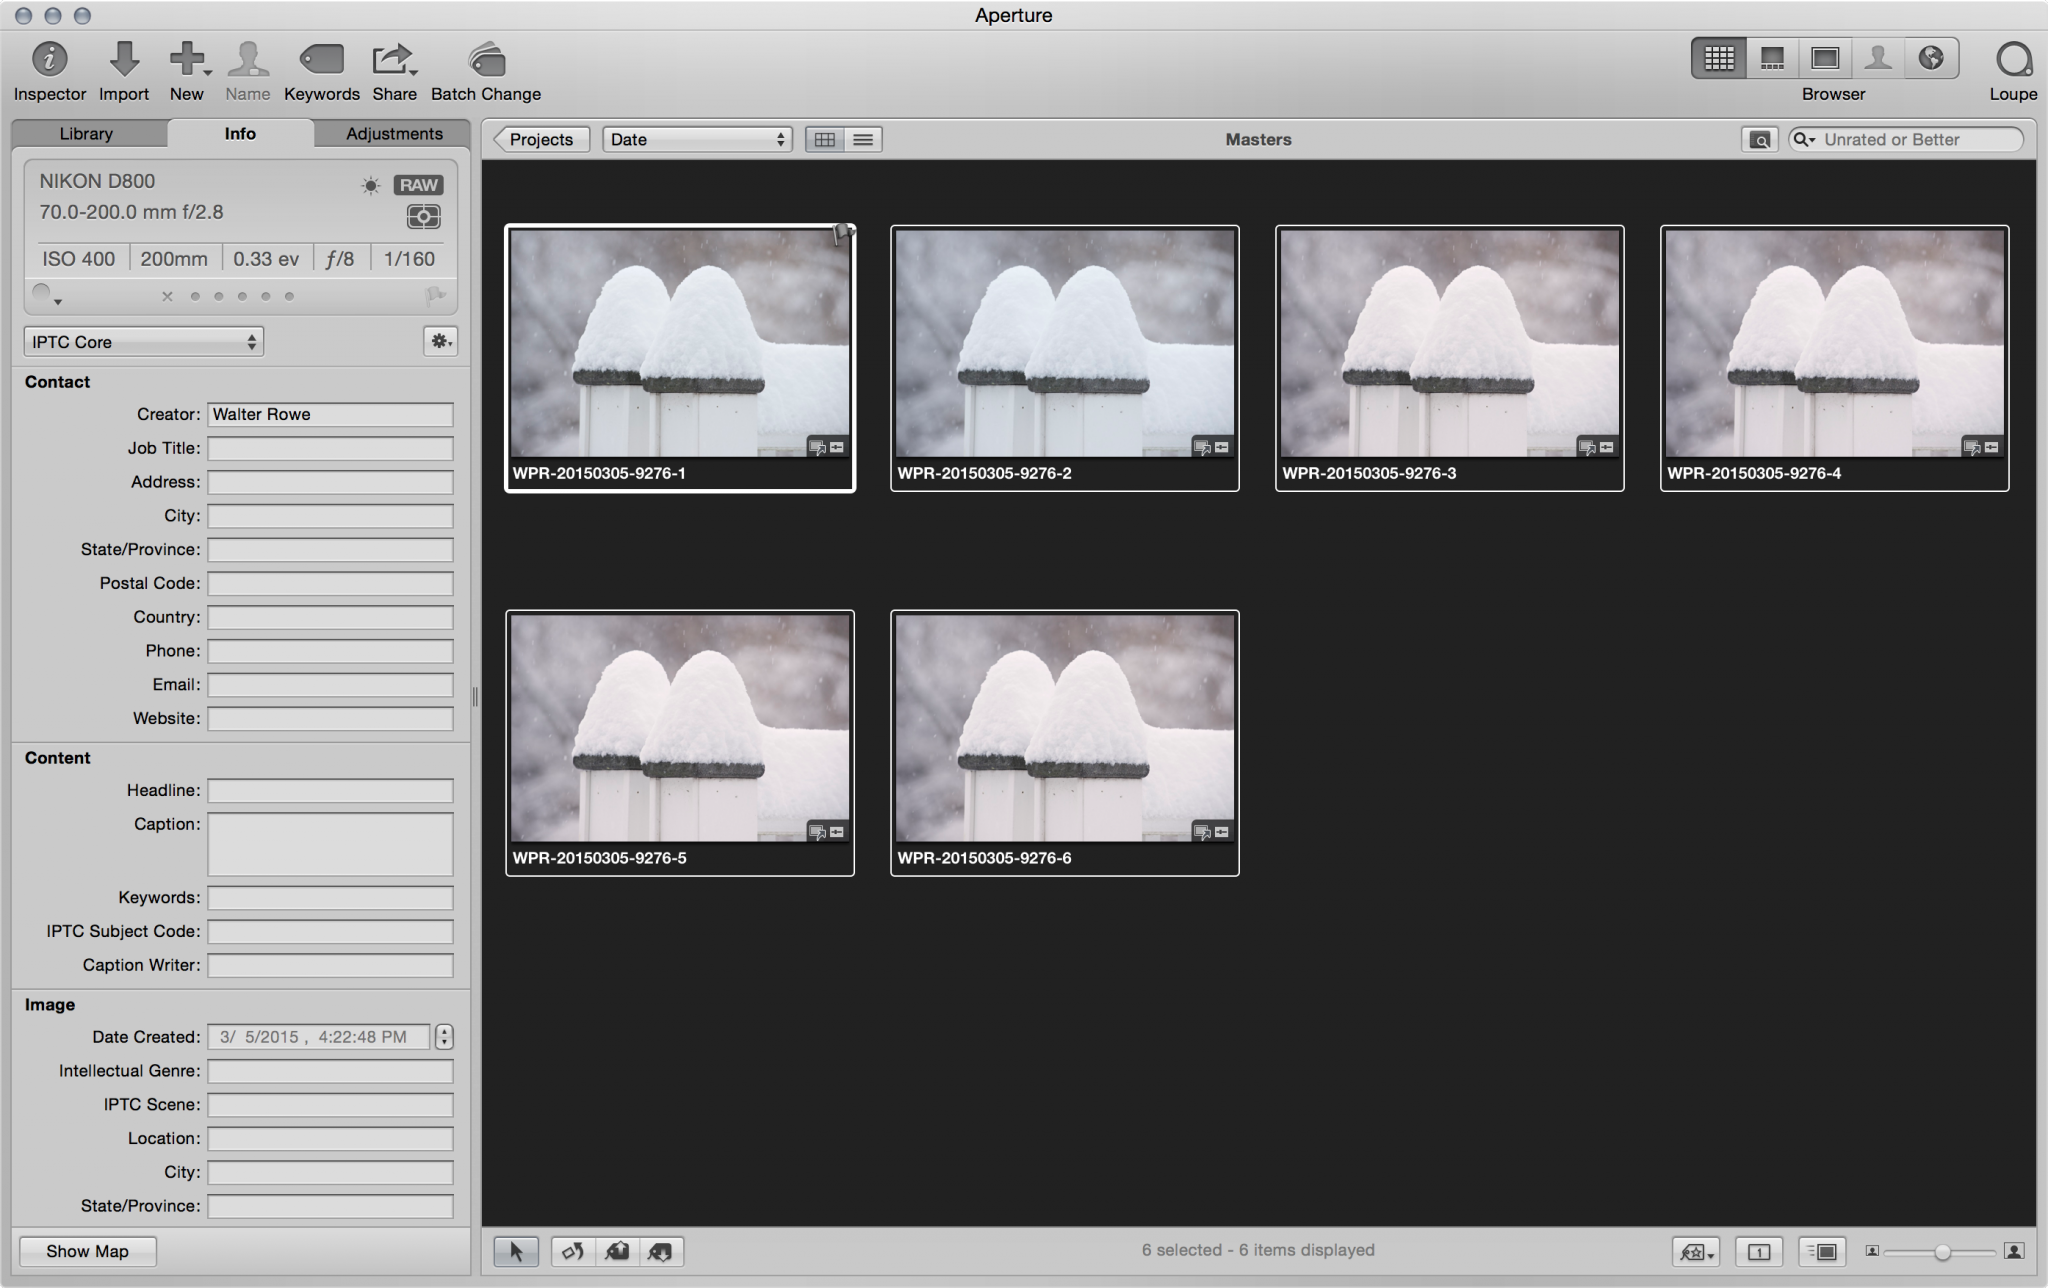Click the list view browser icon
Image resolution: width=2048 pixels, height=1288 pixels.
click(861, 138)
